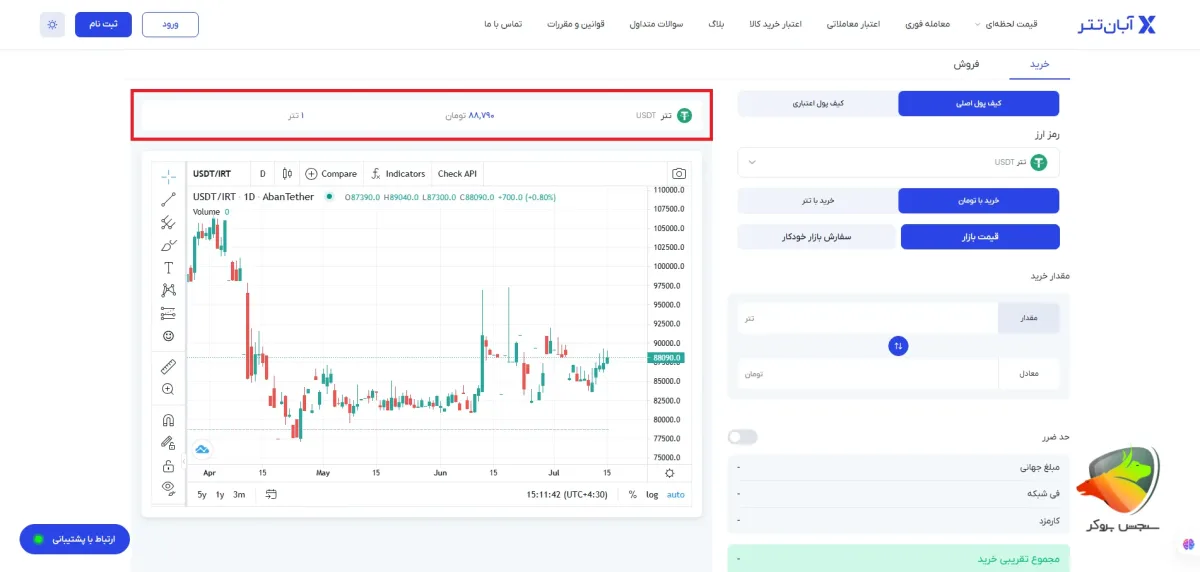Click the معادل تومان input field

point(868,374)
